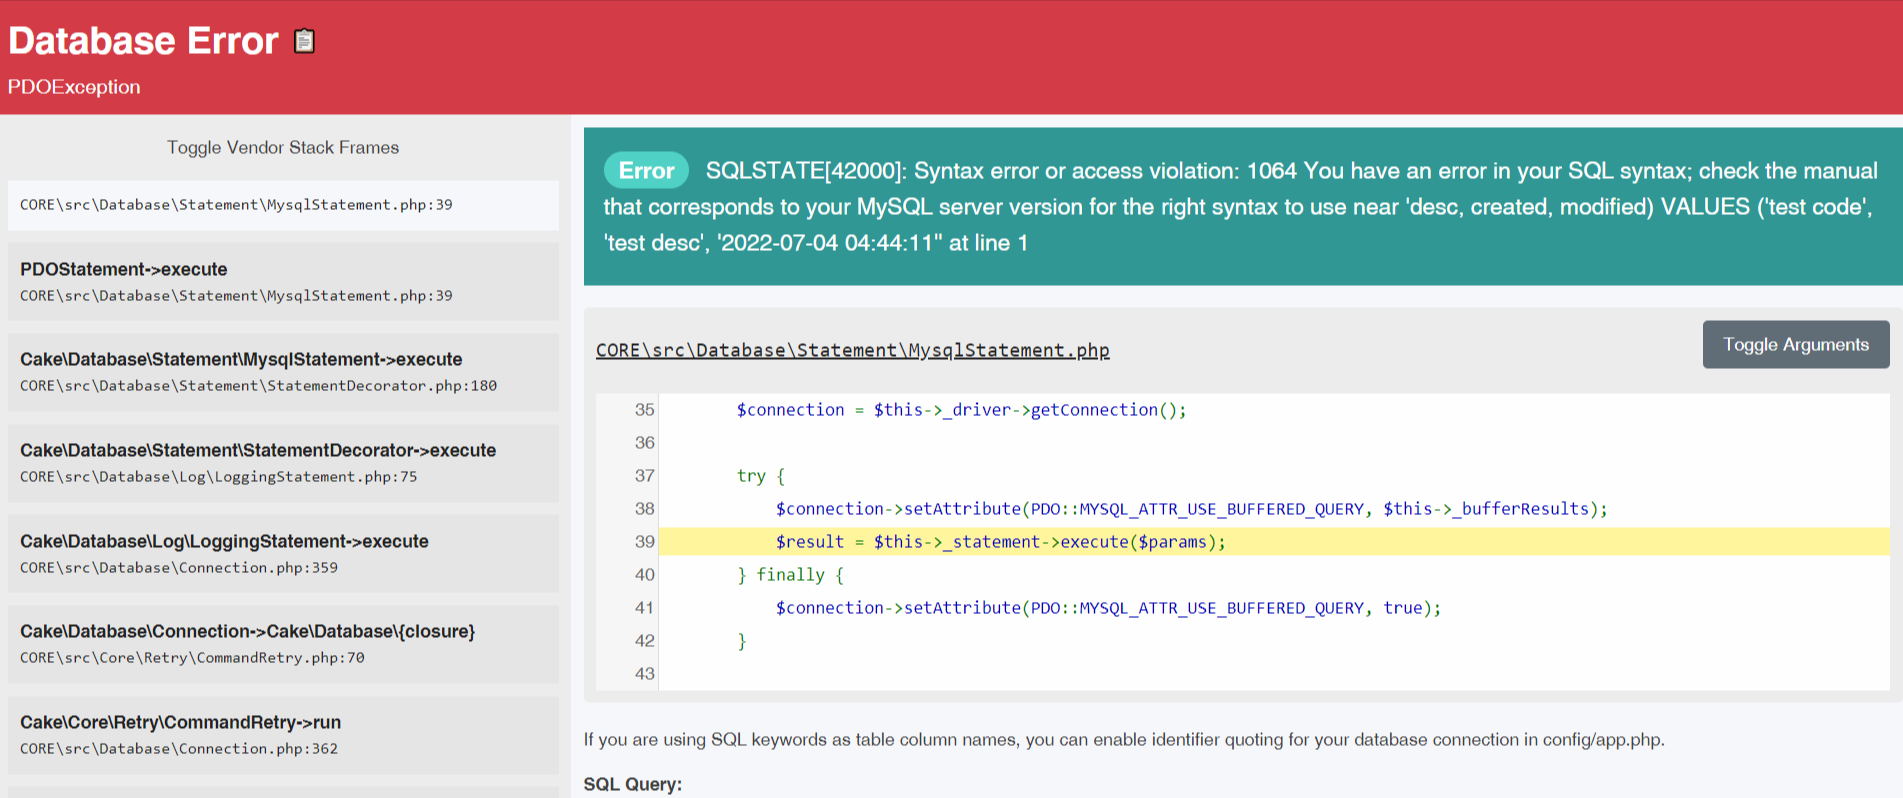
Task: Click the CommandRetry.php:70 path text
Action: 192,658
